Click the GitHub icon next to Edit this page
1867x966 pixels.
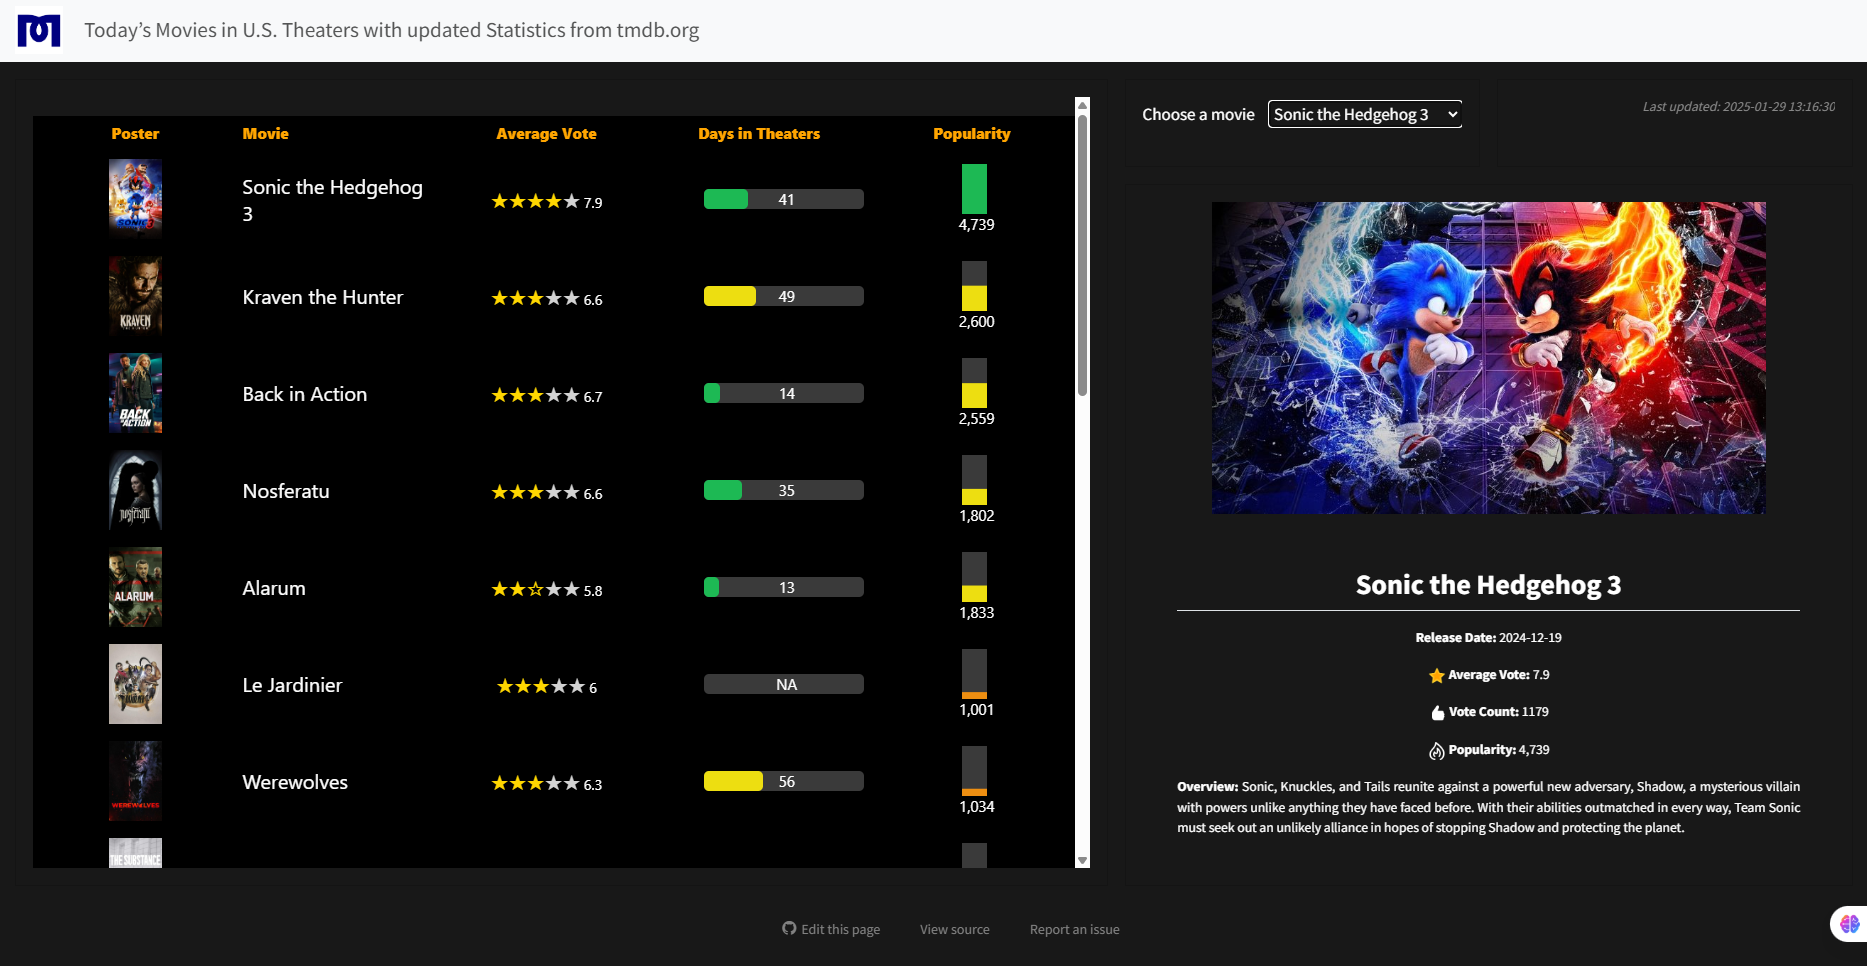(789, 928)
